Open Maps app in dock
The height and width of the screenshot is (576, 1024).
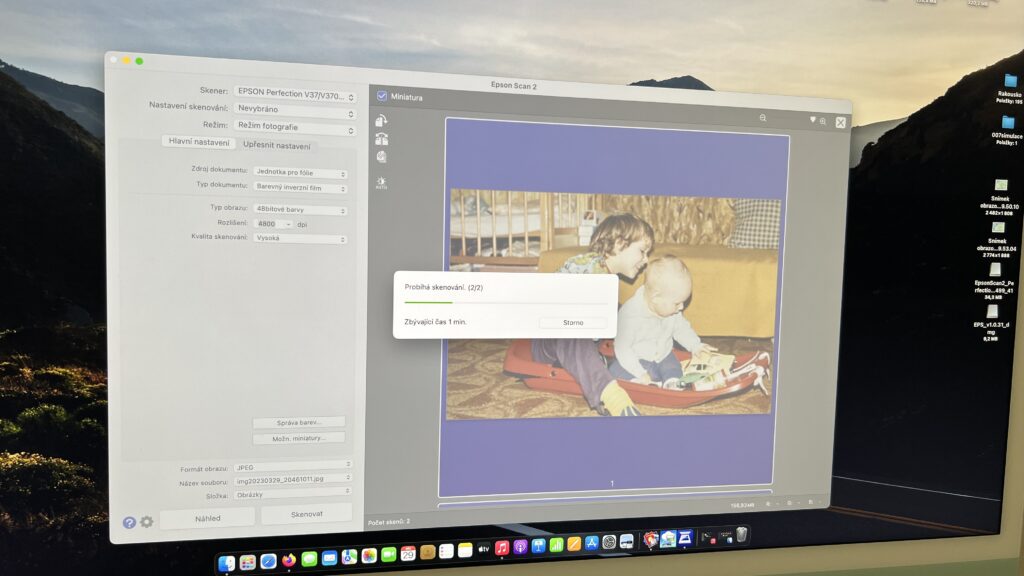coord(349,557)
